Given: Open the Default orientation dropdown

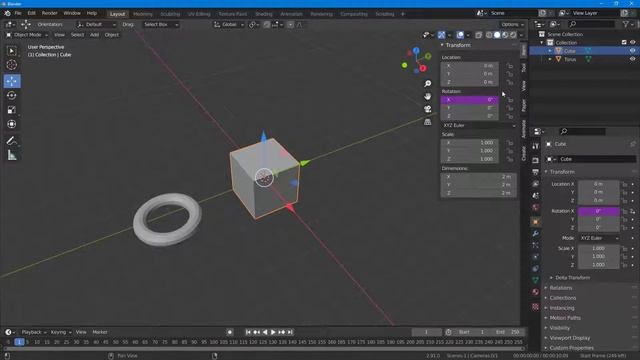Looking at the screenshot, I should (96, 24).
